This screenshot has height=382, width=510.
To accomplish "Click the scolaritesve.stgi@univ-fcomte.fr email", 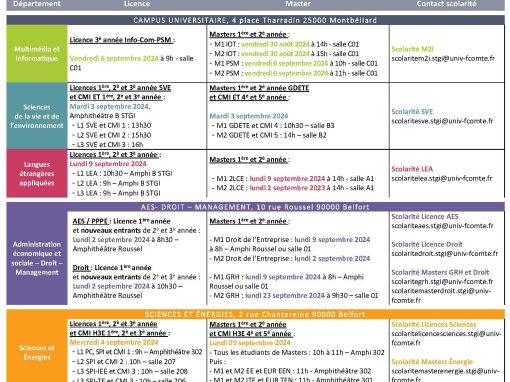I will point(442,121).
